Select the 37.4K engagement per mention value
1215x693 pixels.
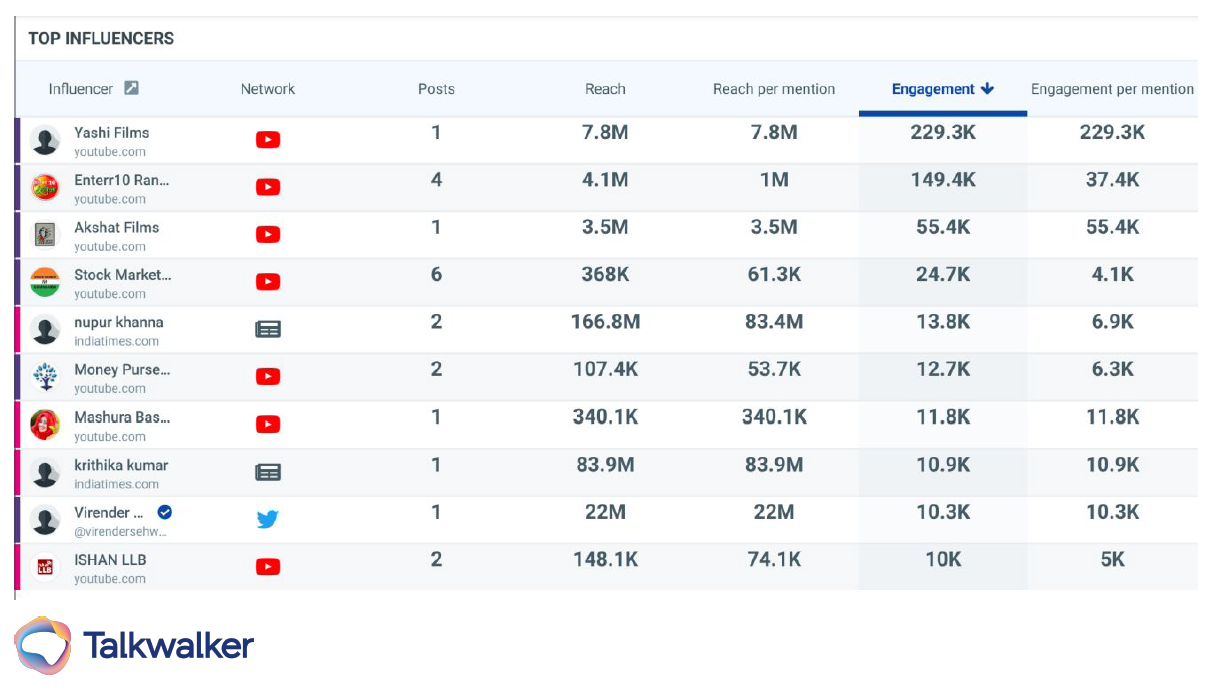point(1112,180)
